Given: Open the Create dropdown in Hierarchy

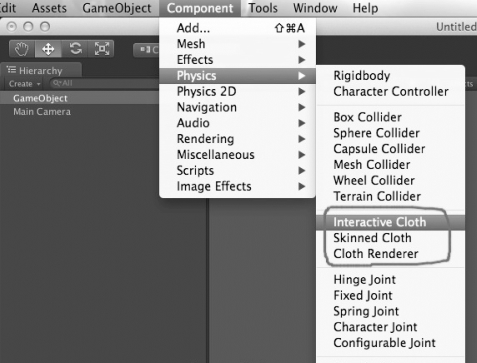Looking at the screenshot, I should click(24, 84).
